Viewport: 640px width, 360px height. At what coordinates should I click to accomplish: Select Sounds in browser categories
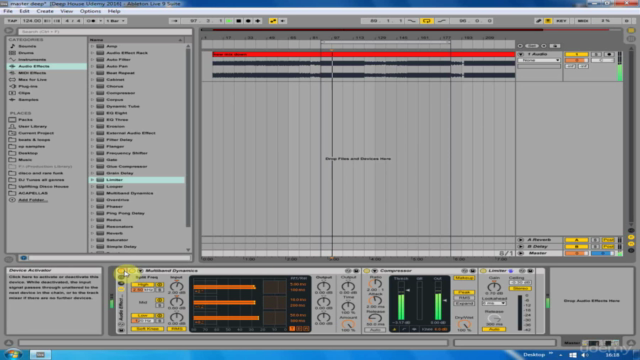tap(27, 46)
